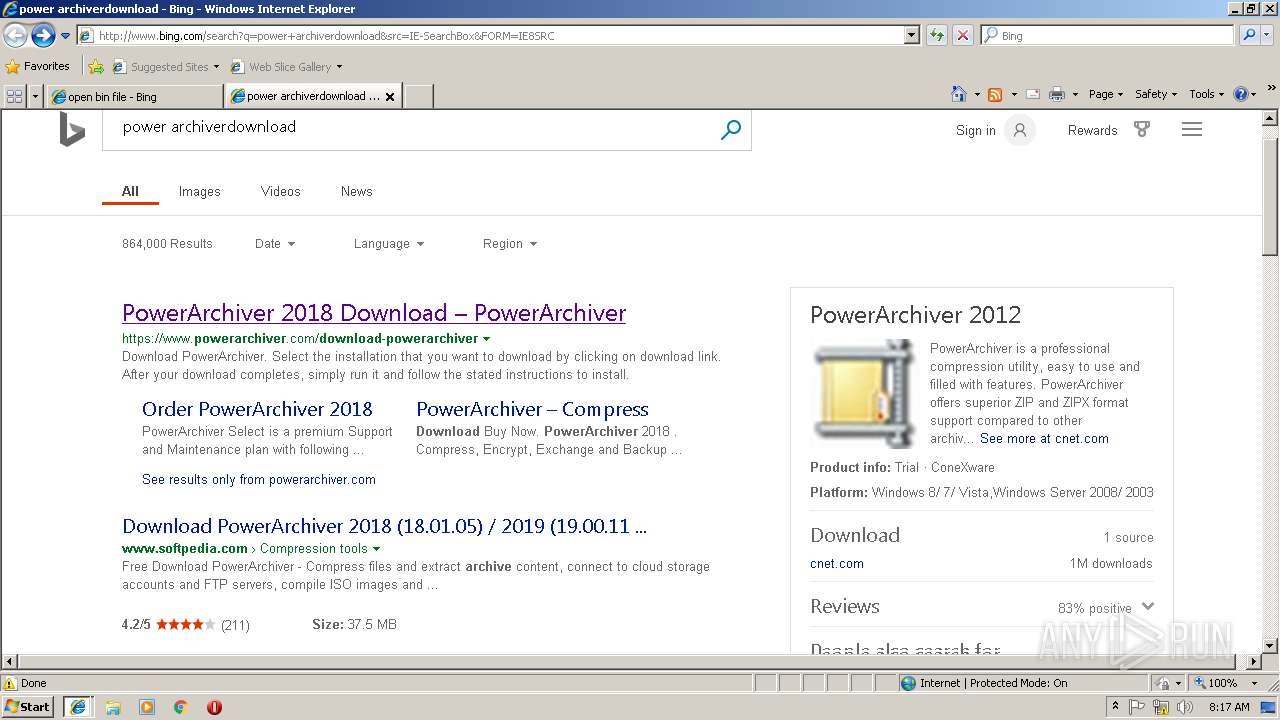Print the page with the printer icon
The width and height of the screenshot is (1280, 720).
(x=1057, y=94)
